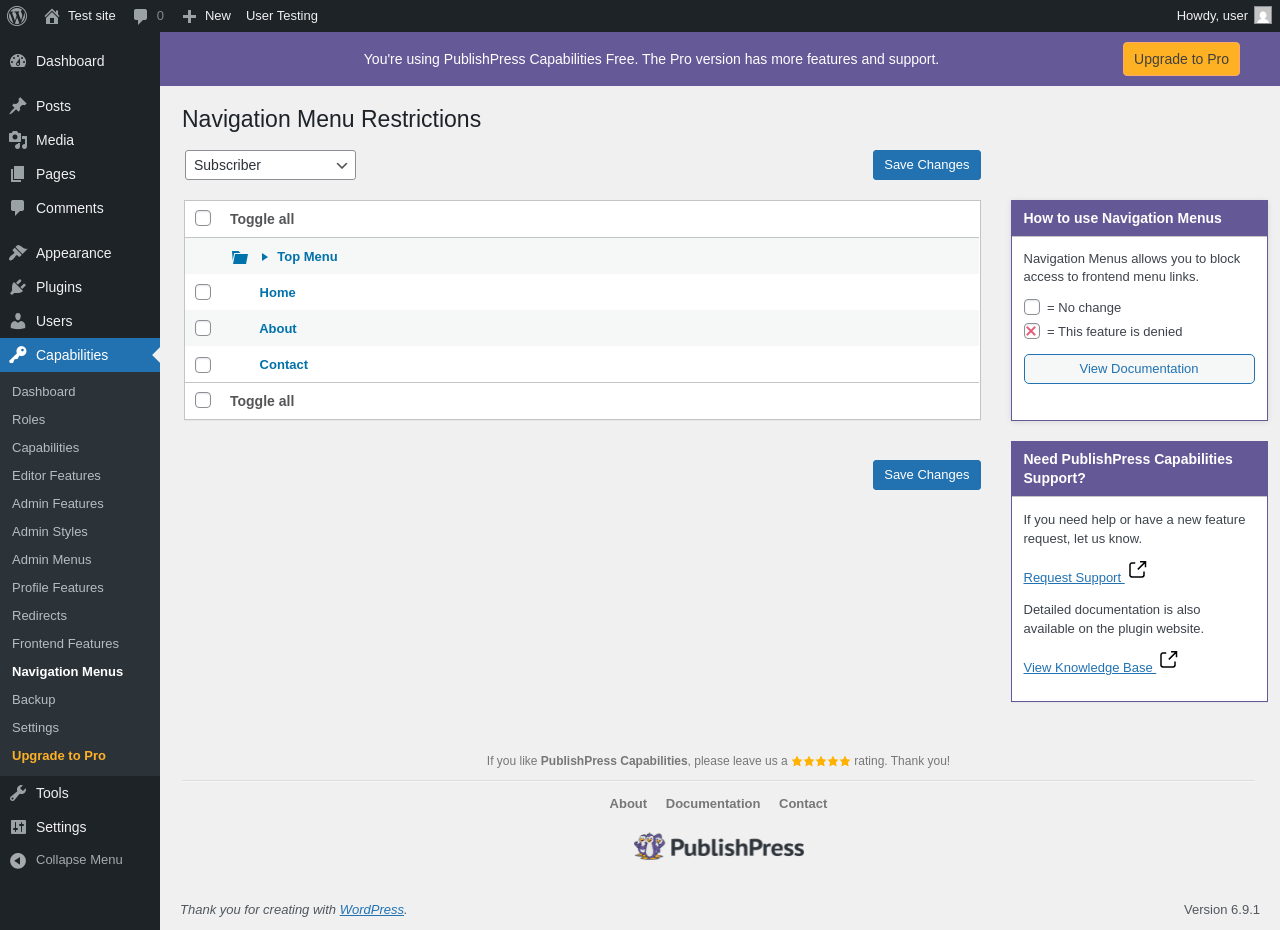Click the View Knowledge Base link text

tap(1088, 668)
